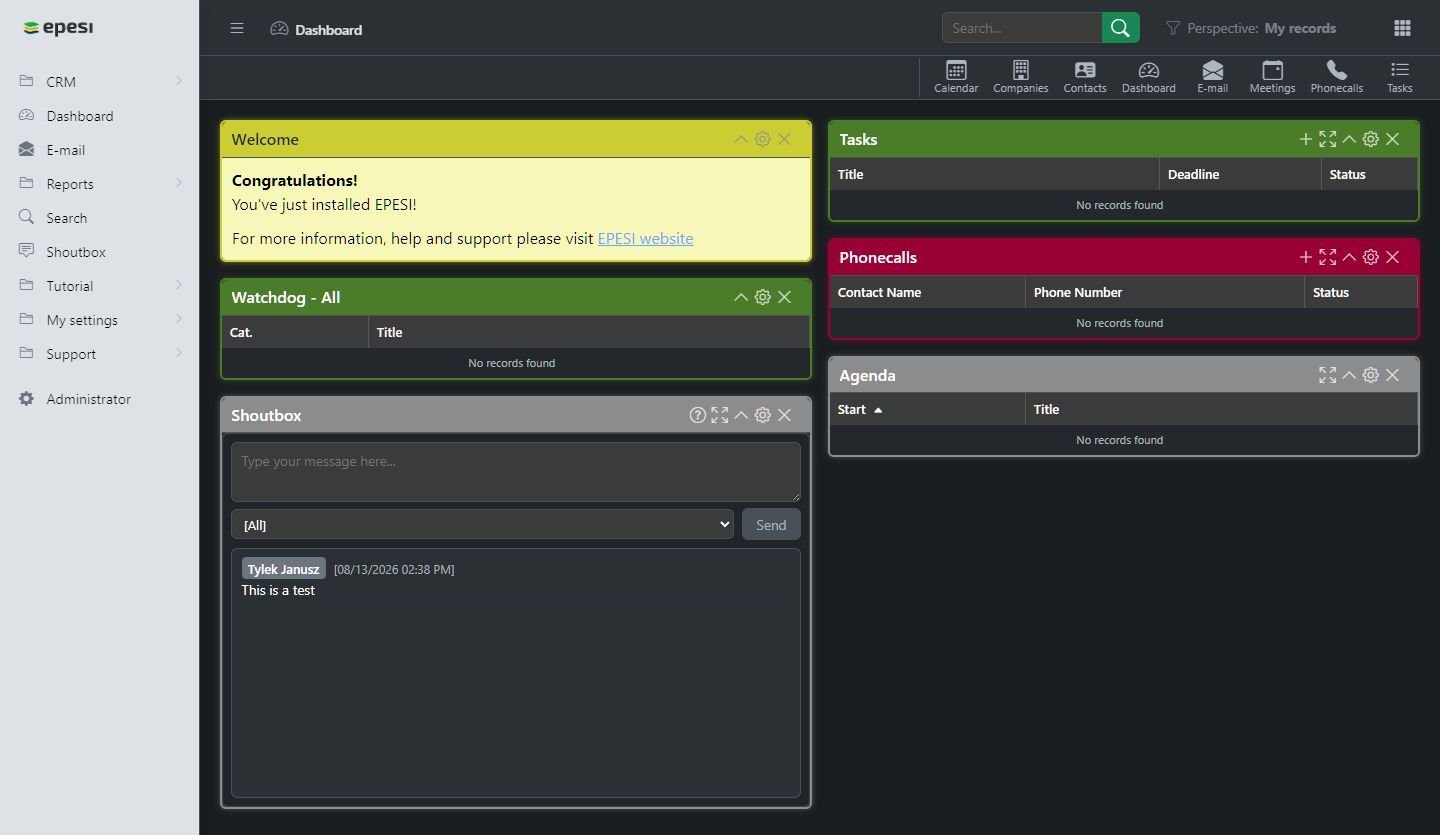This screenshot has height=835, width=1440.
Task: Expand the My settings sidebar menu
Action: tap(100, 320)
